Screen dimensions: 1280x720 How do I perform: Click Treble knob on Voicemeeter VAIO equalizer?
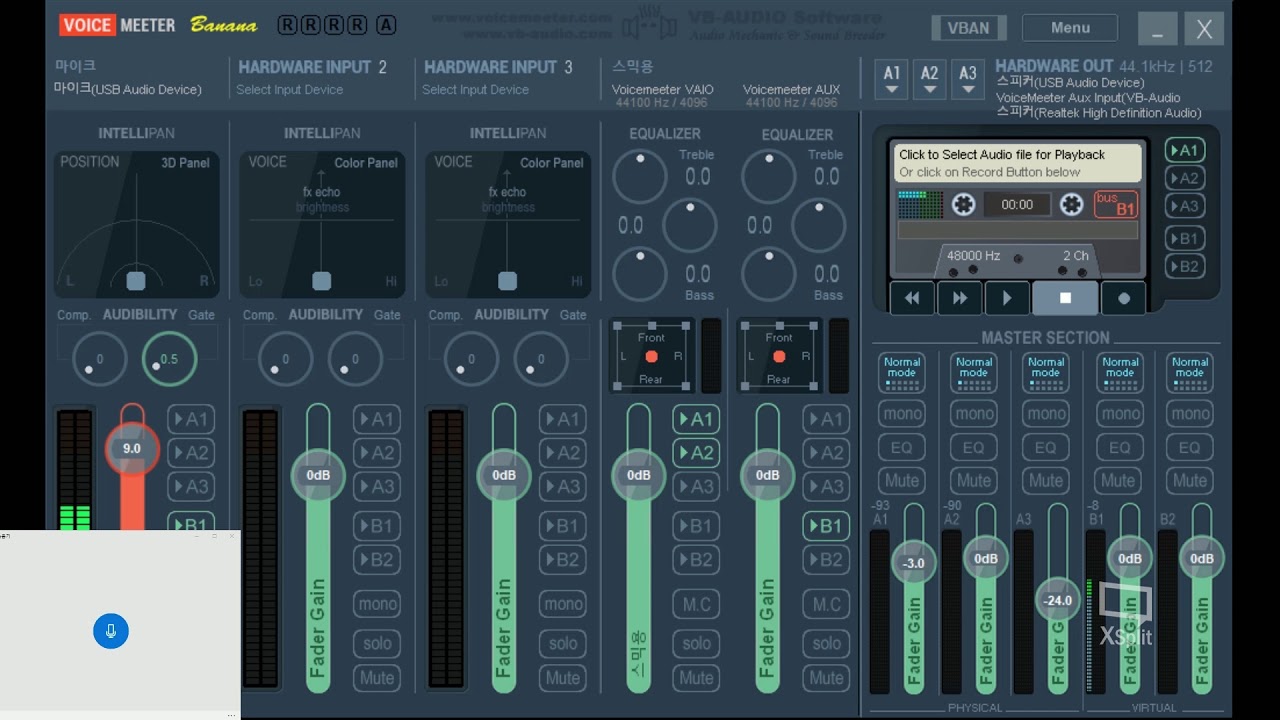tap(640, 177)
